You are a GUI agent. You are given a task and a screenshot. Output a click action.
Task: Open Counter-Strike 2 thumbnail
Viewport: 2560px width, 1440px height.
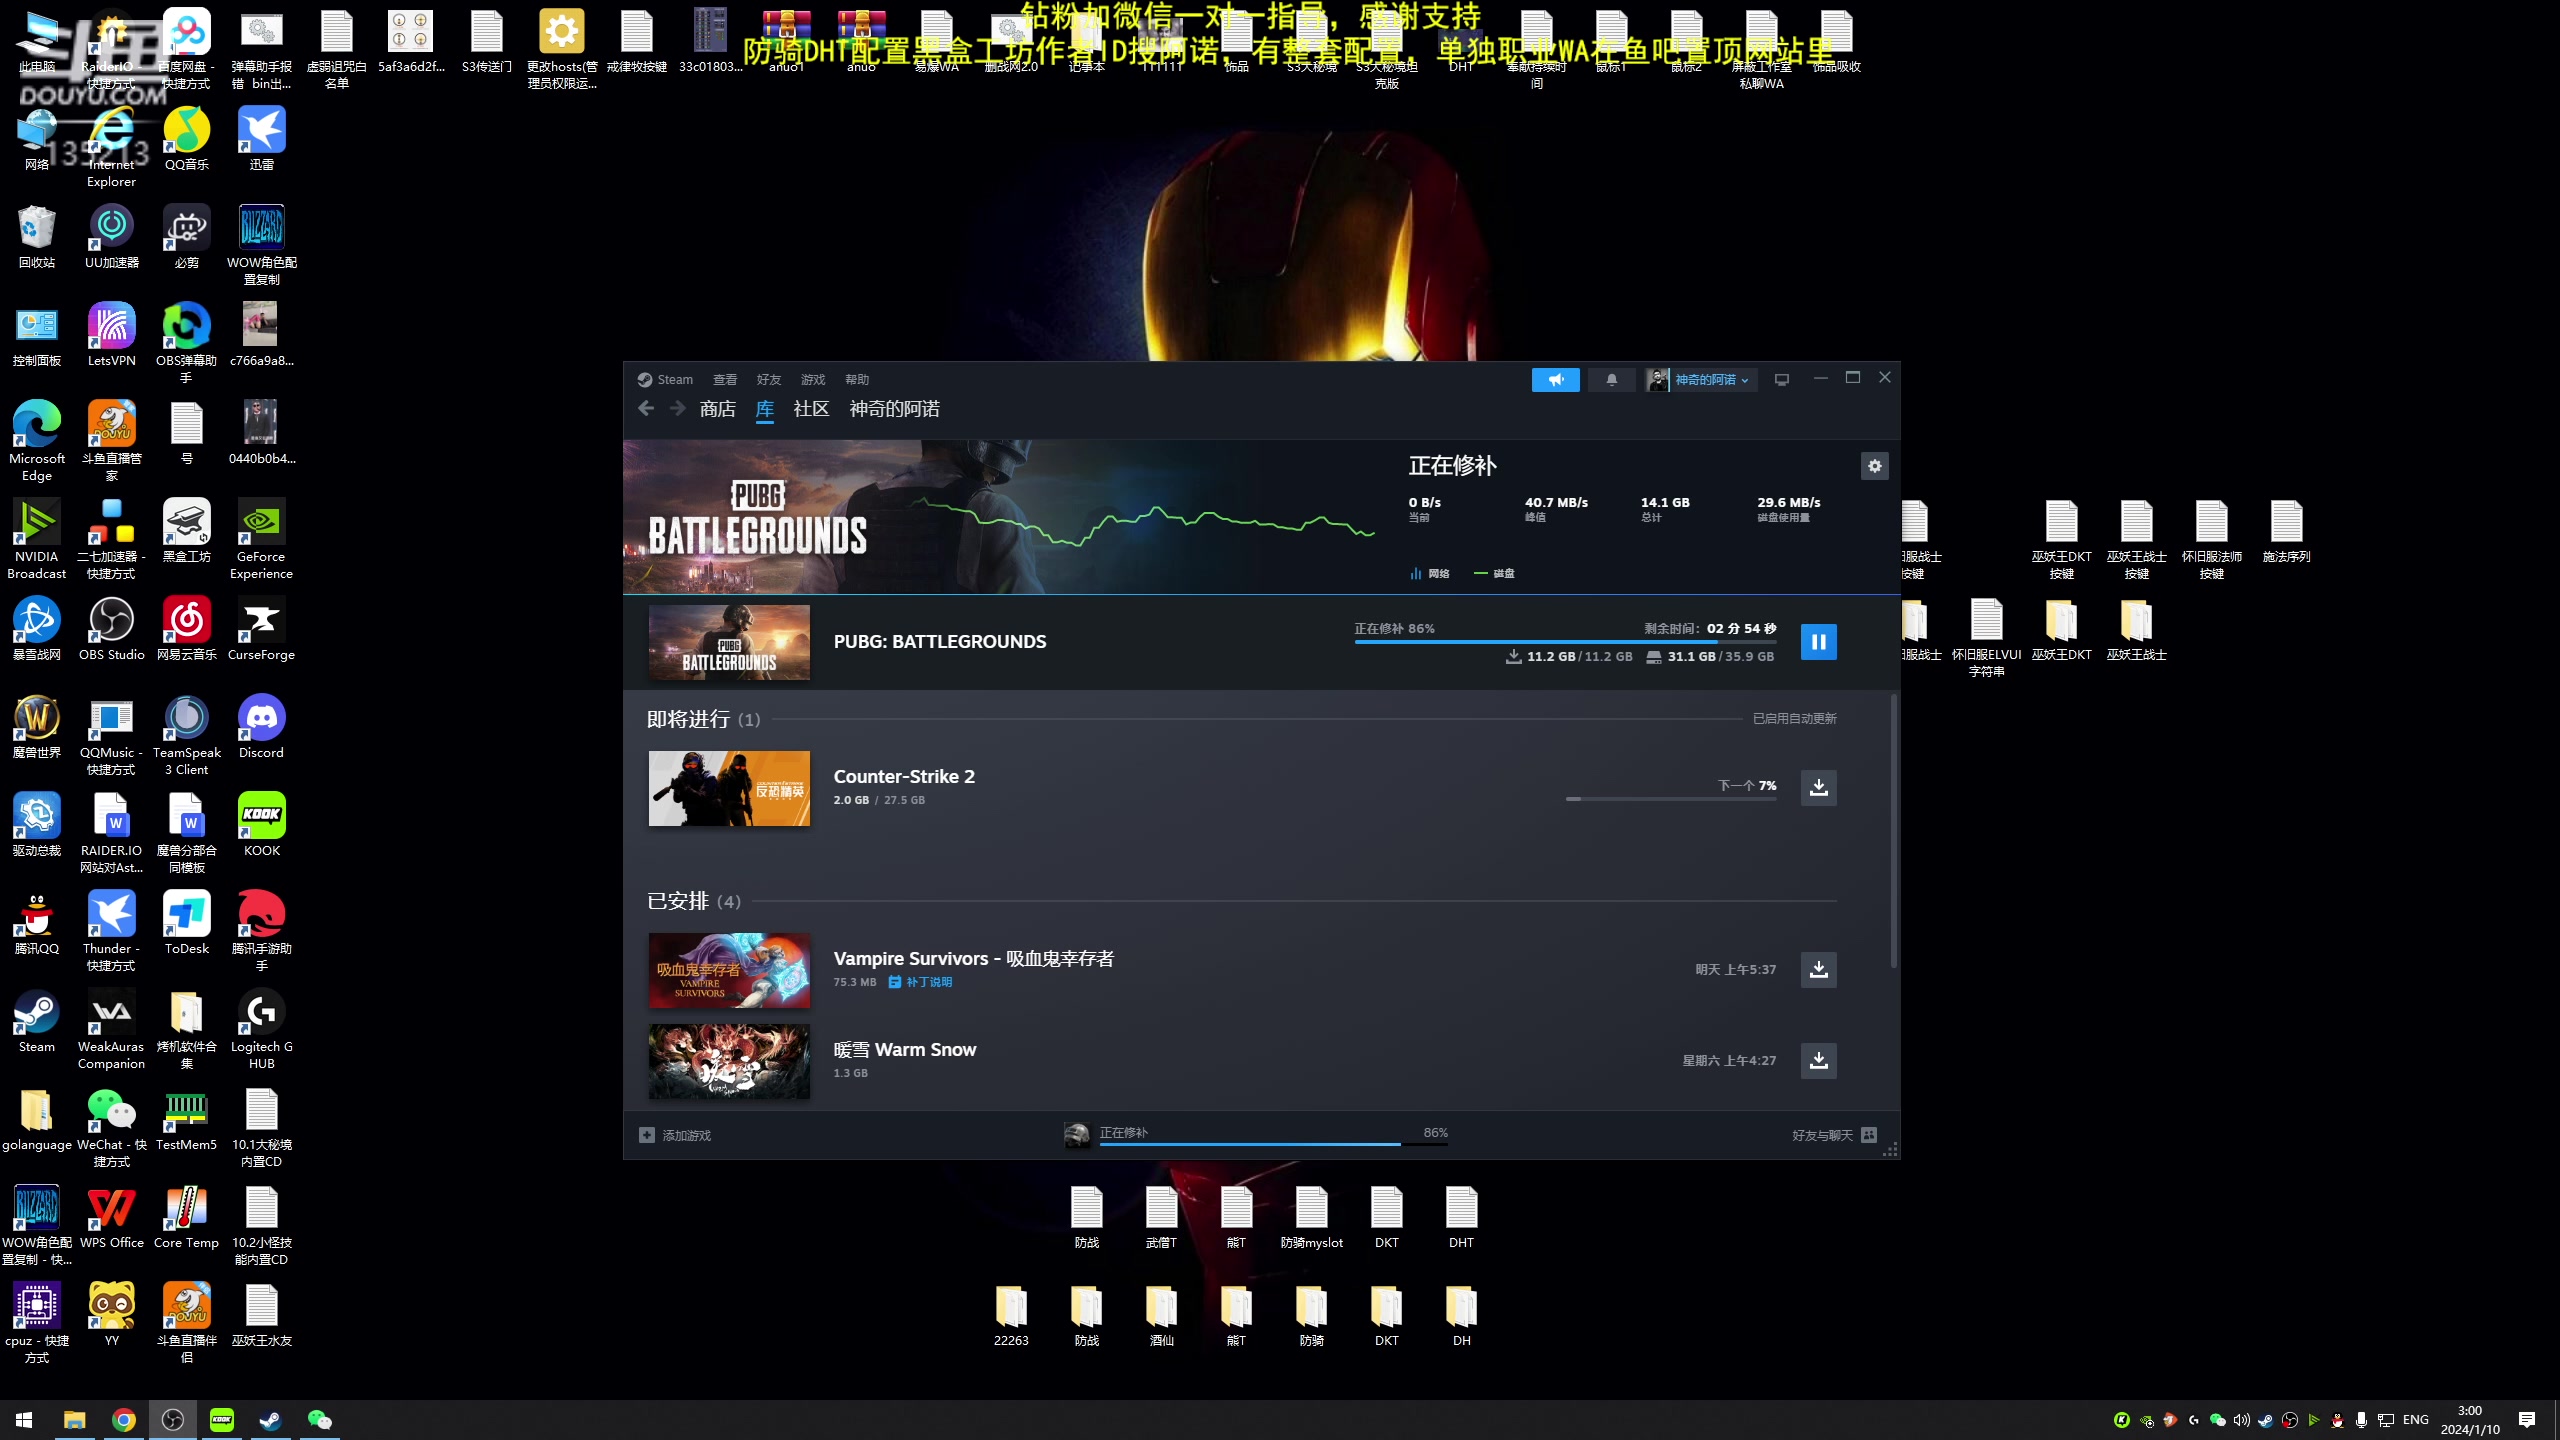(729, 788)
